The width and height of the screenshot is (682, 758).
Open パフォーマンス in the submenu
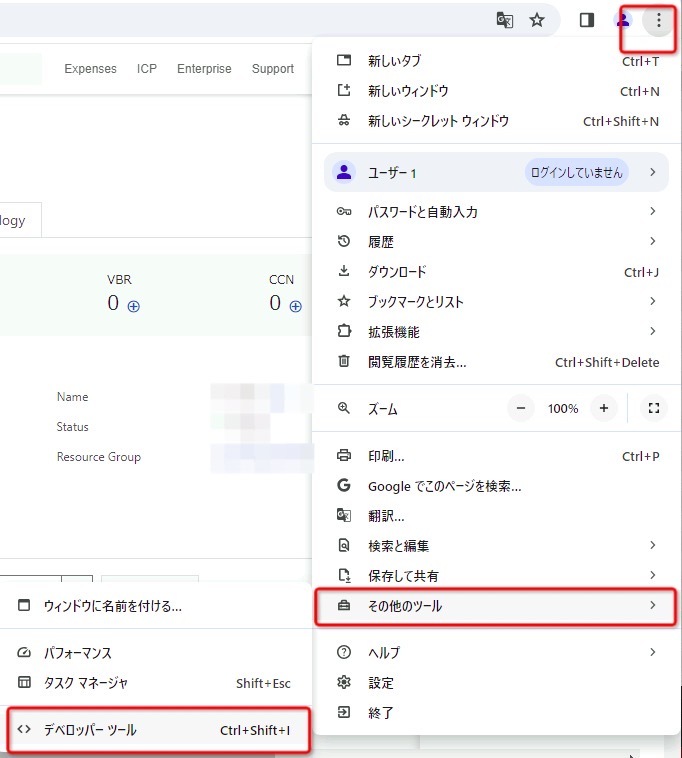tap(155, 653)
